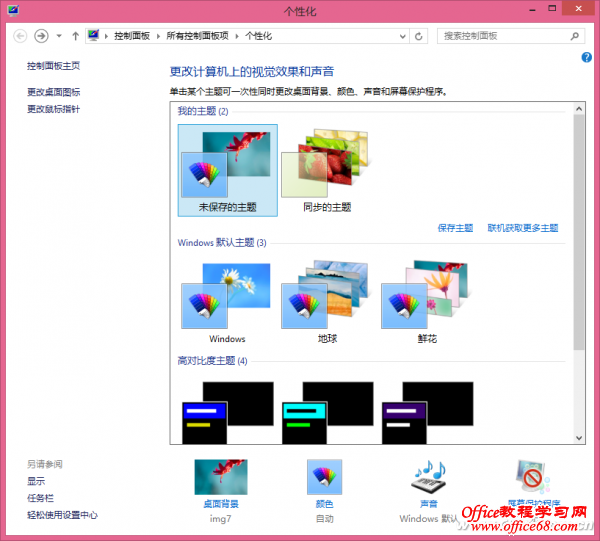Click the Up one level arrow
The height and width of the screenshot is (541, 600).
click(76, 35)
